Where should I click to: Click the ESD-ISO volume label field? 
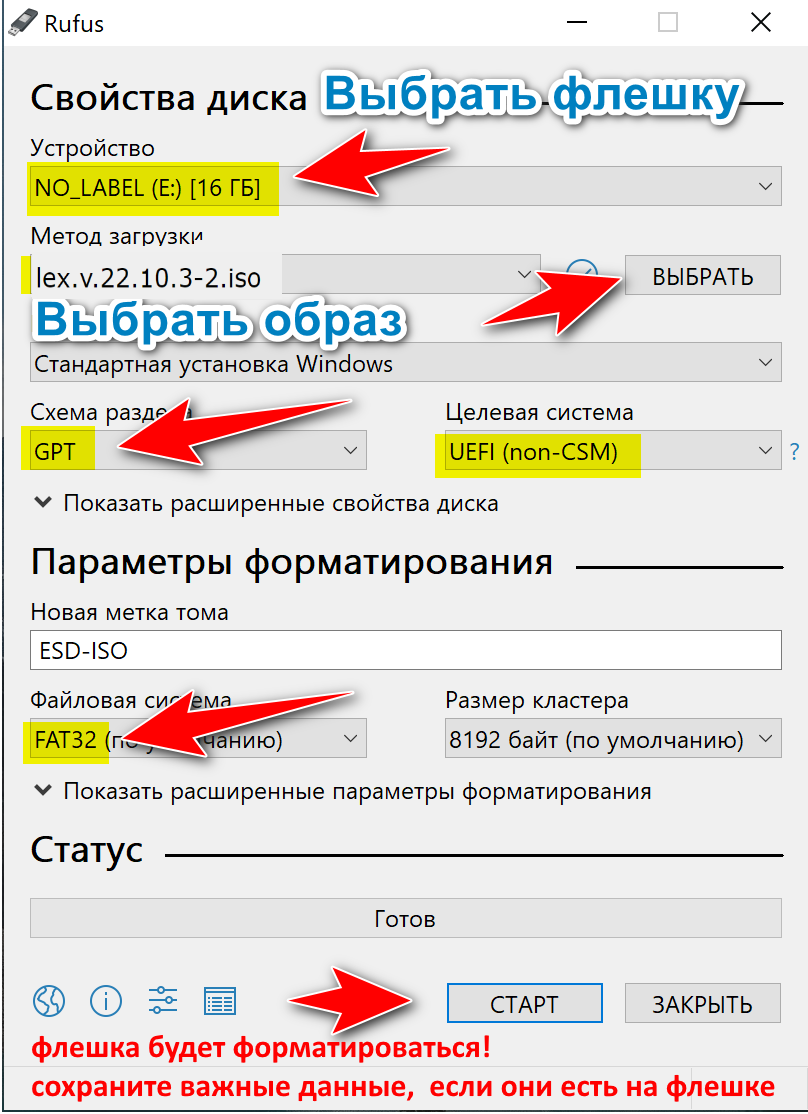point(406,650)
